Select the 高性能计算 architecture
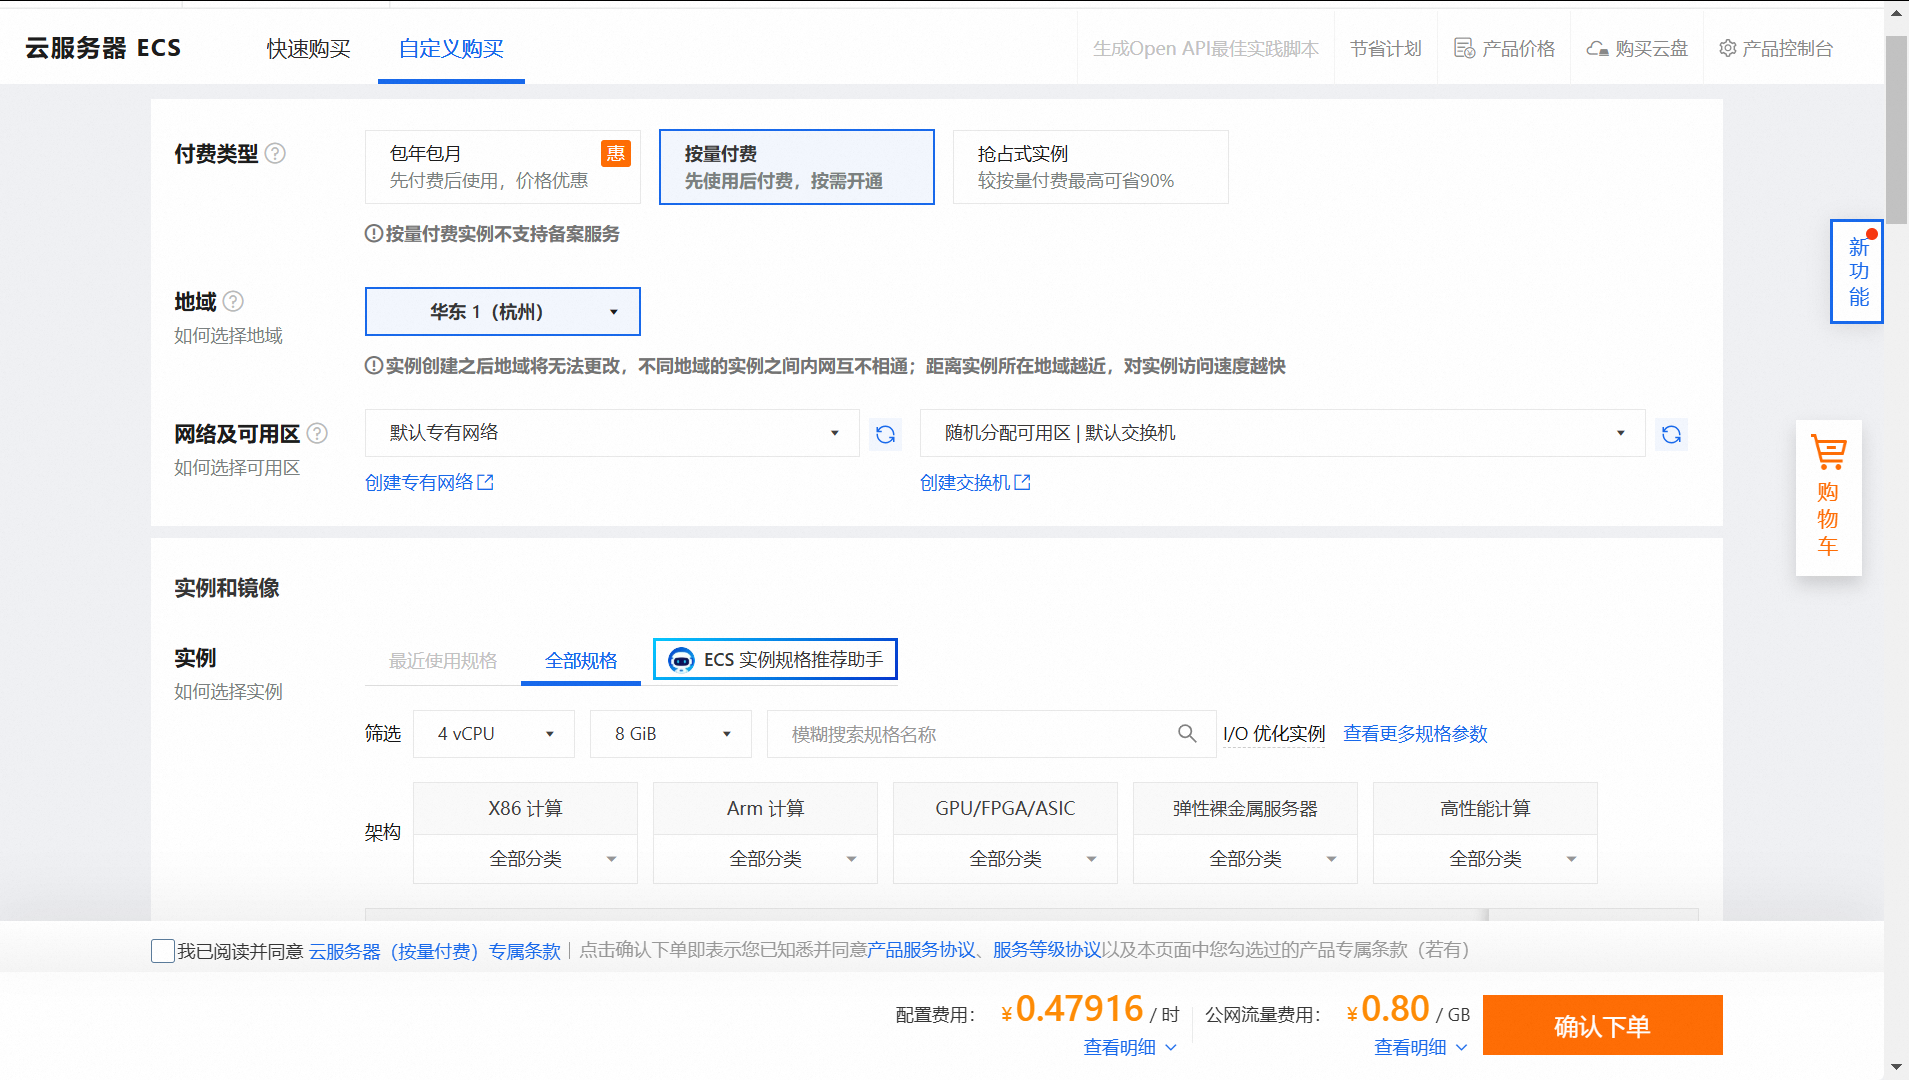This screenshot has width=1909, height=1080. pos(1485,808)
